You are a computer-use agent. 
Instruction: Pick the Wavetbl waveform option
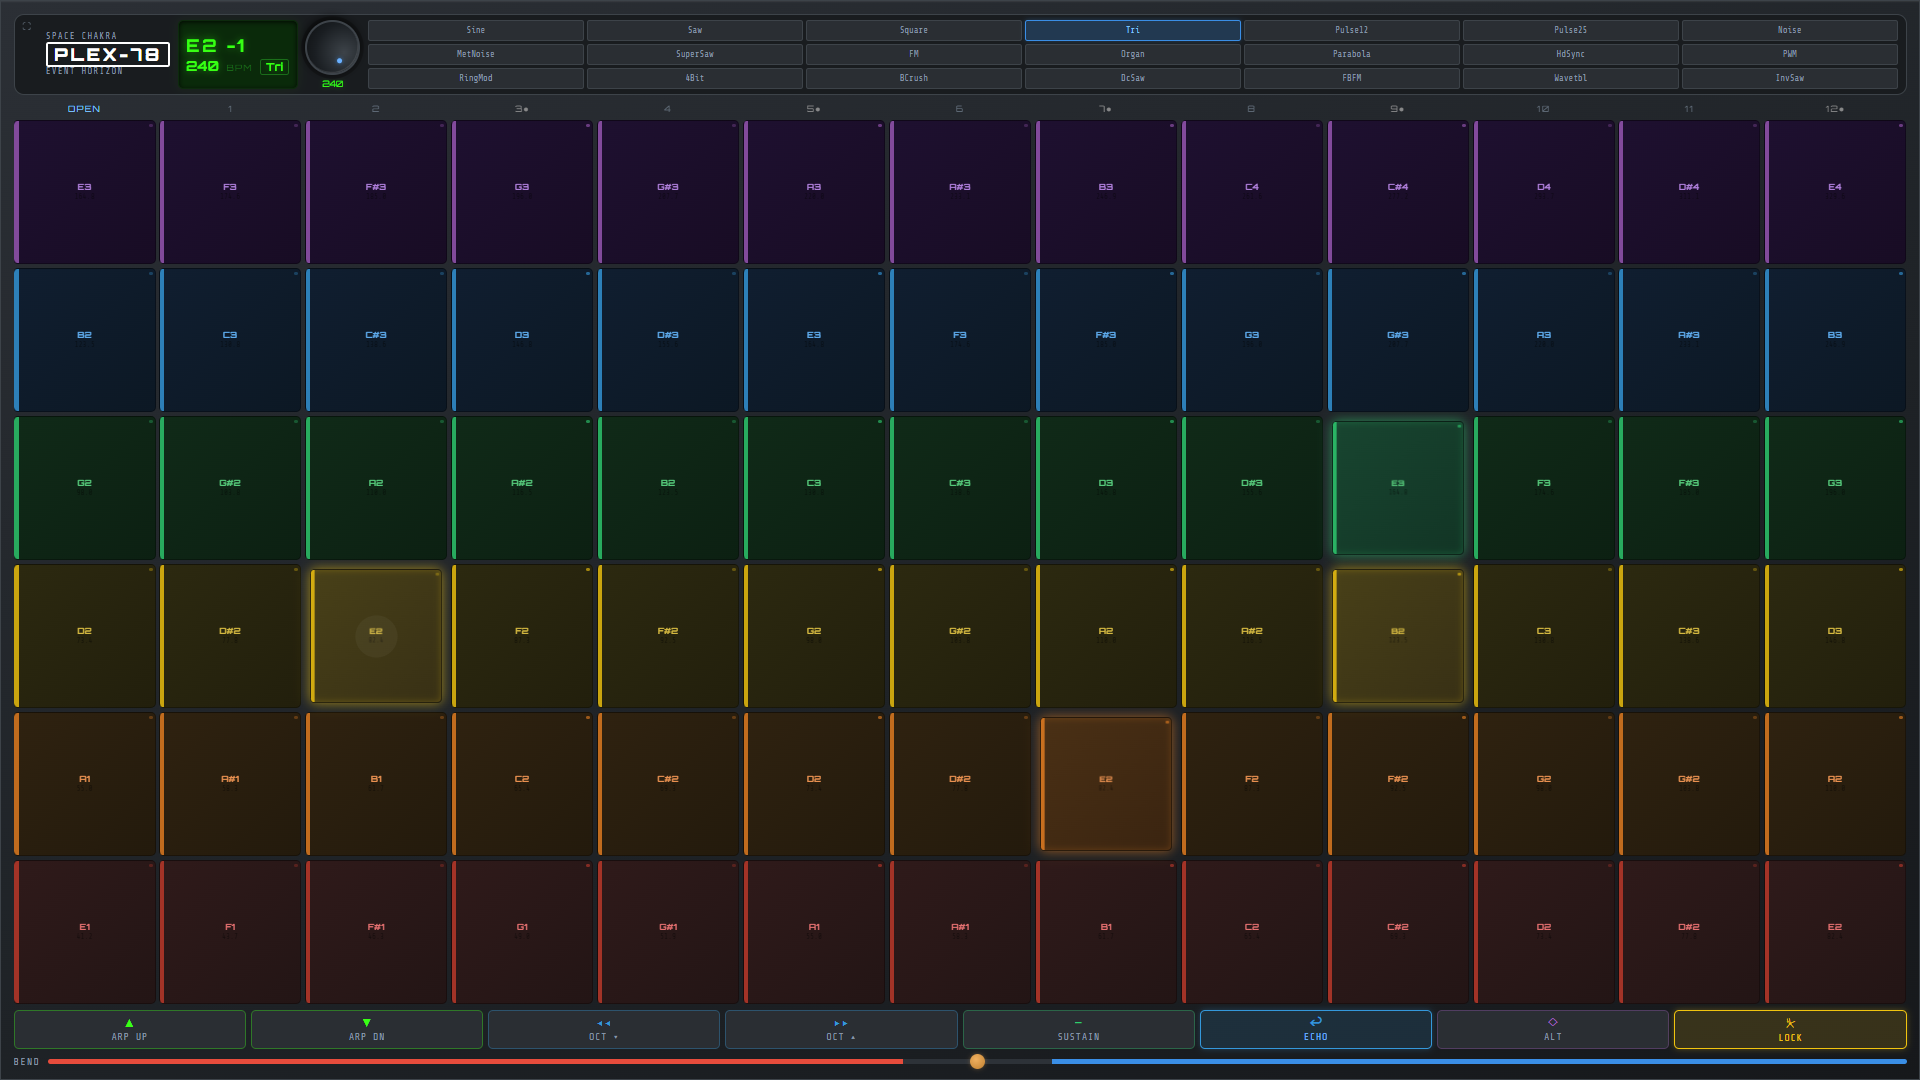(x=1570, y=78)
